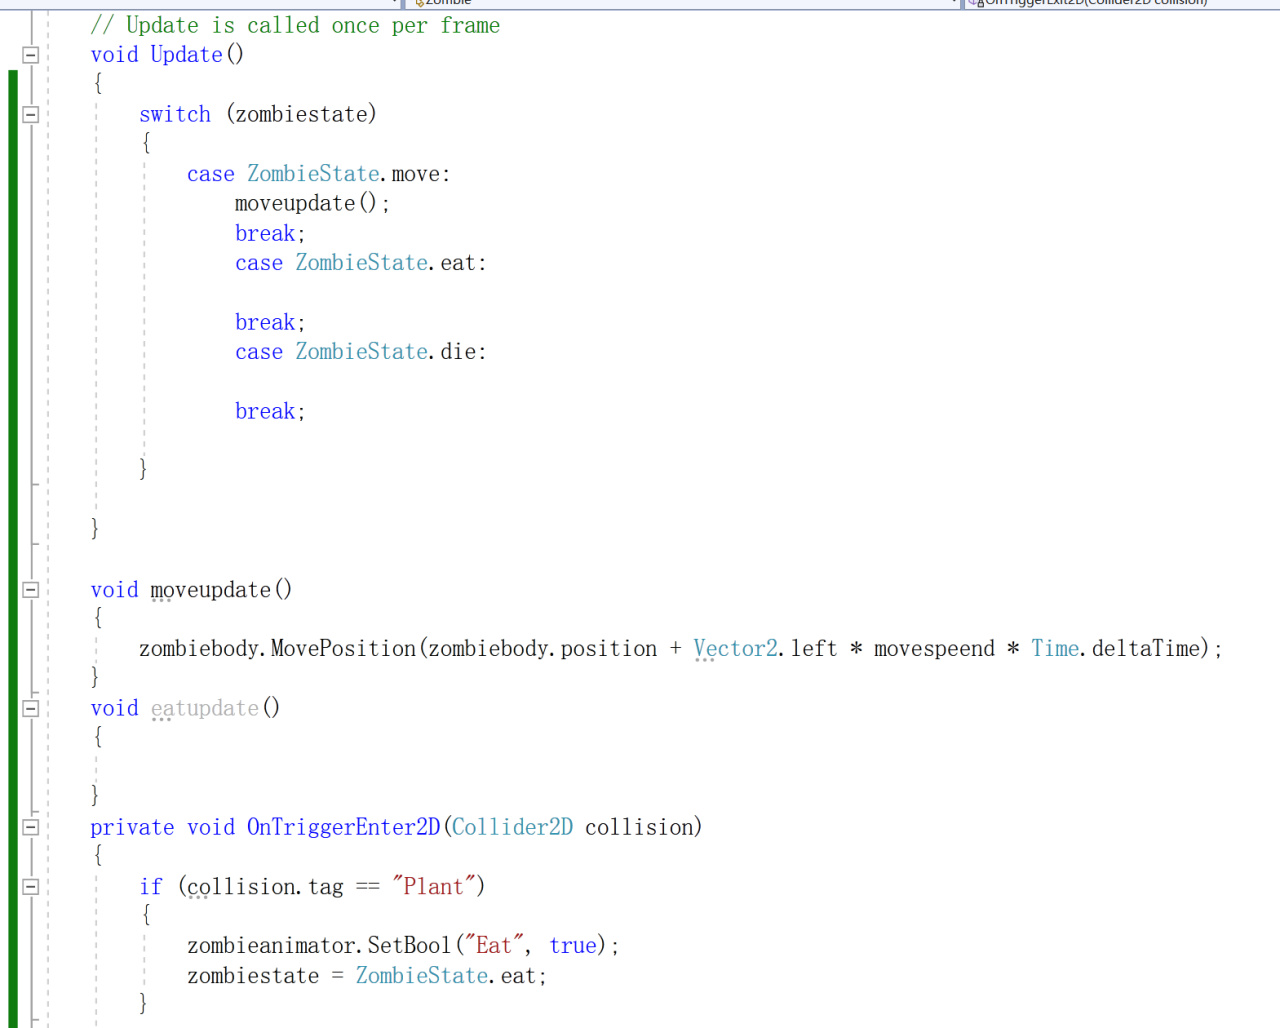
Task: Click the "break;" above case ZombieState.die
Action: [x=270, y=322]
